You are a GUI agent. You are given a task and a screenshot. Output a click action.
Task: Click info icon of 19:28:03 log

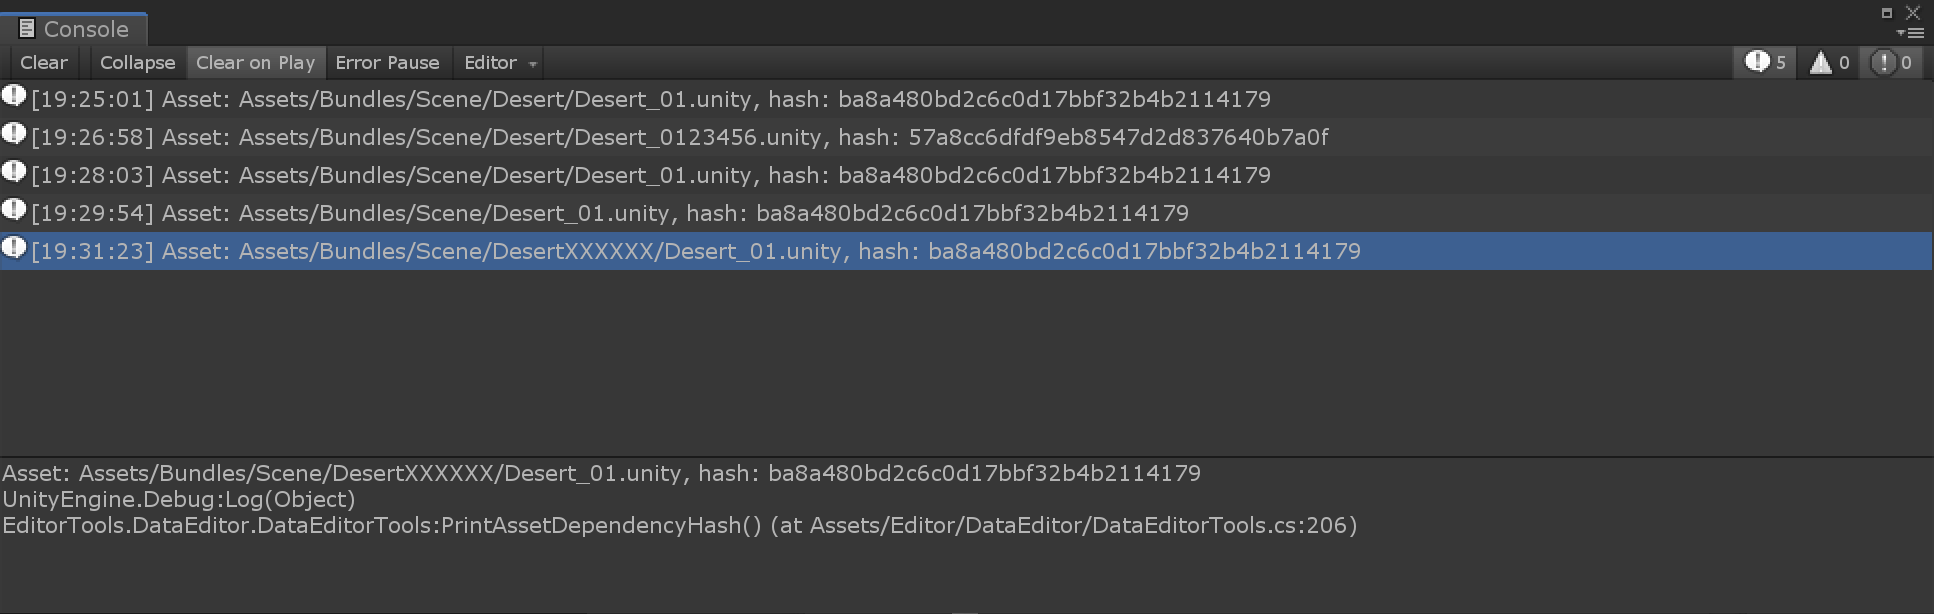click(x=14, y=172)
